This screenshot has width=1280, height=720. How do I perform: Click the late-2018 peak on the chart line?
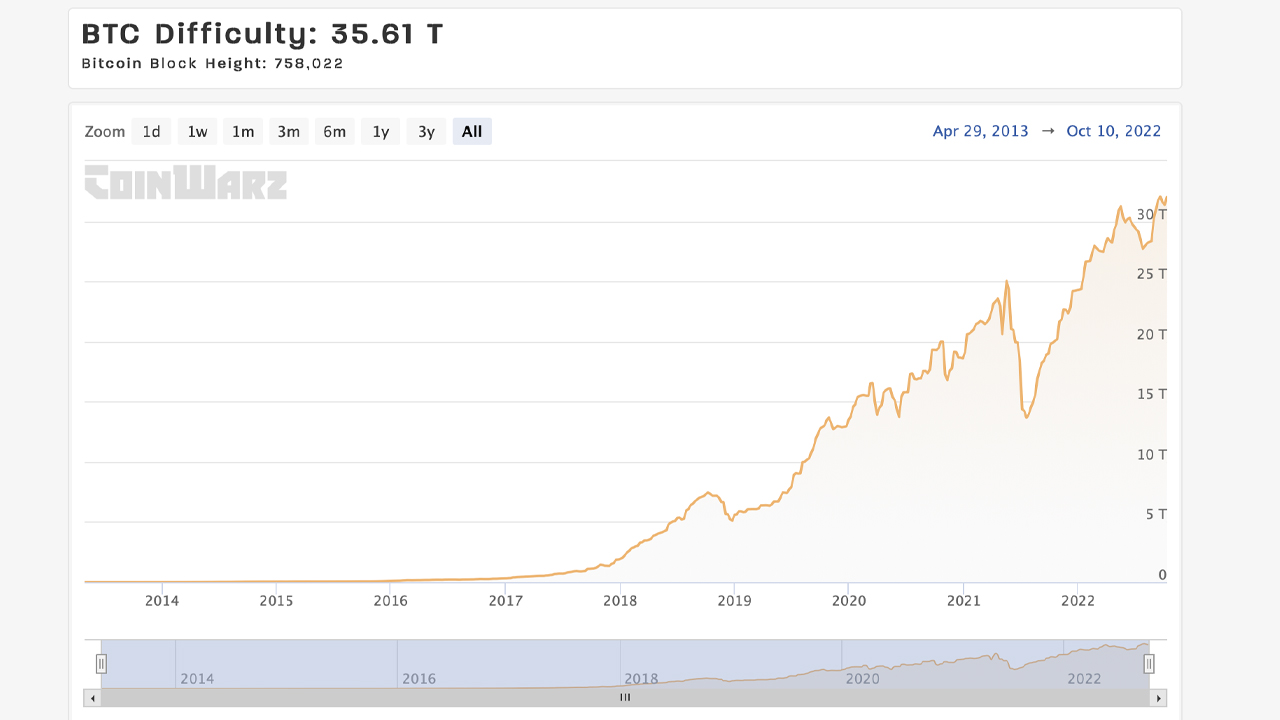[708, 493]
